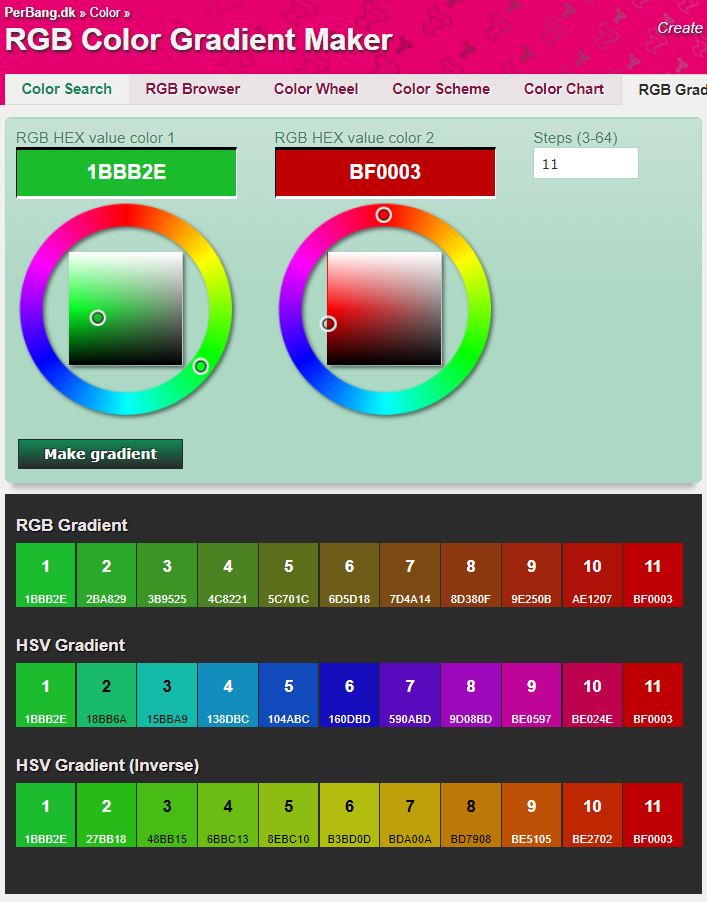Go to the Color Scheme tab
707x902 pixels.
441,89
